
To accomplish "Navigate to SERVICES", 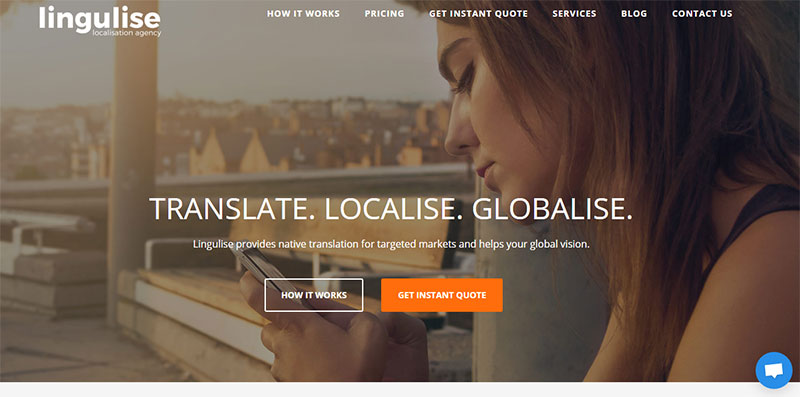I will click(574, 14).
